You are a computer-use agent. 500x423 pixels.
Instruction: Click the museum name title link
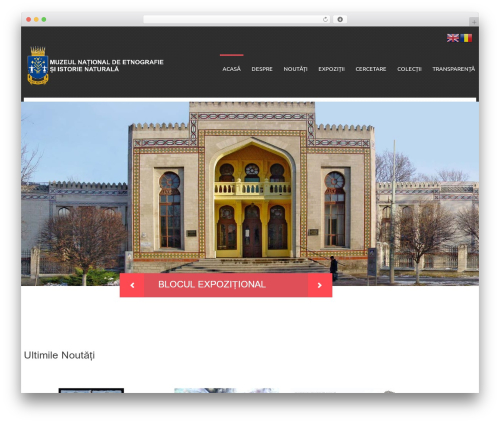(107, 66)
